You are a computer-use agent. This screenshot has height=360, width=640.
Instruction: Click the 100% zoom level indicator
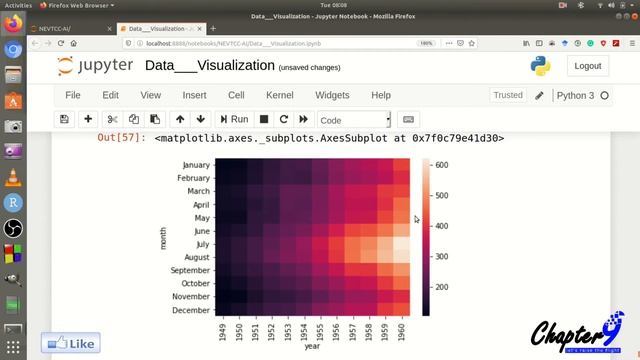(426, 43)
